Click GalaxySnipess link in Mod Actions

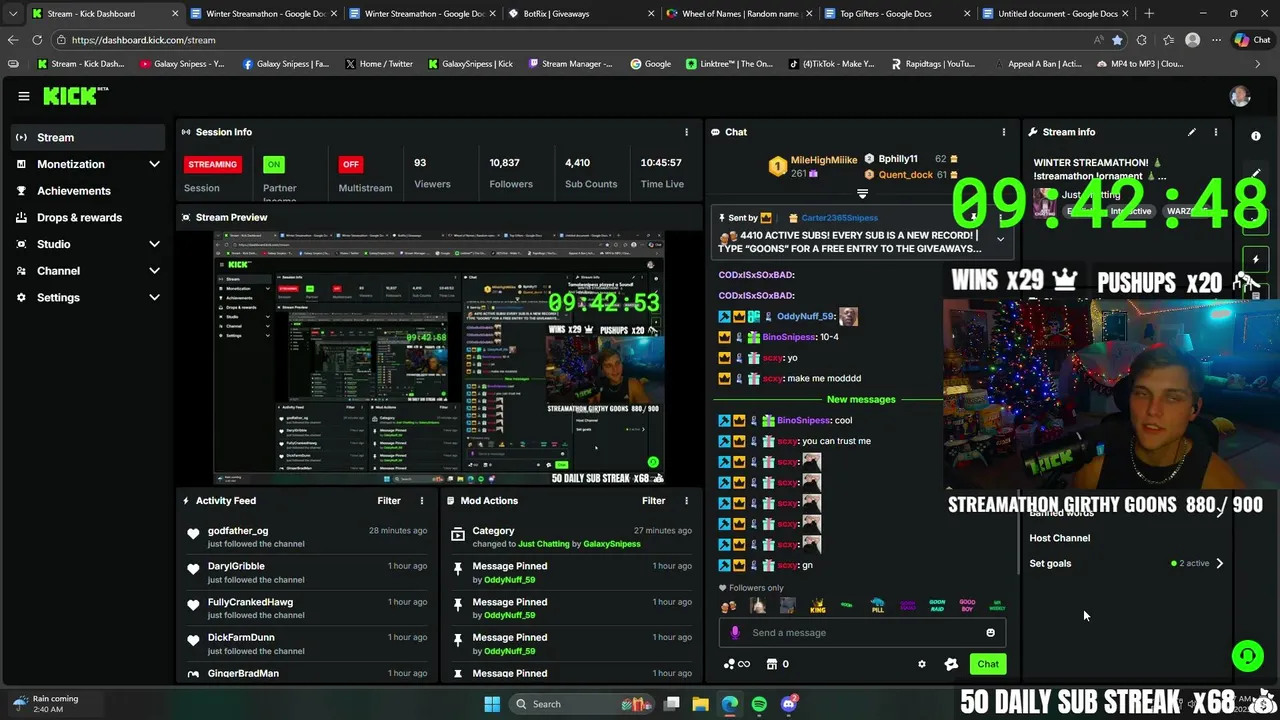click(611, 544)
